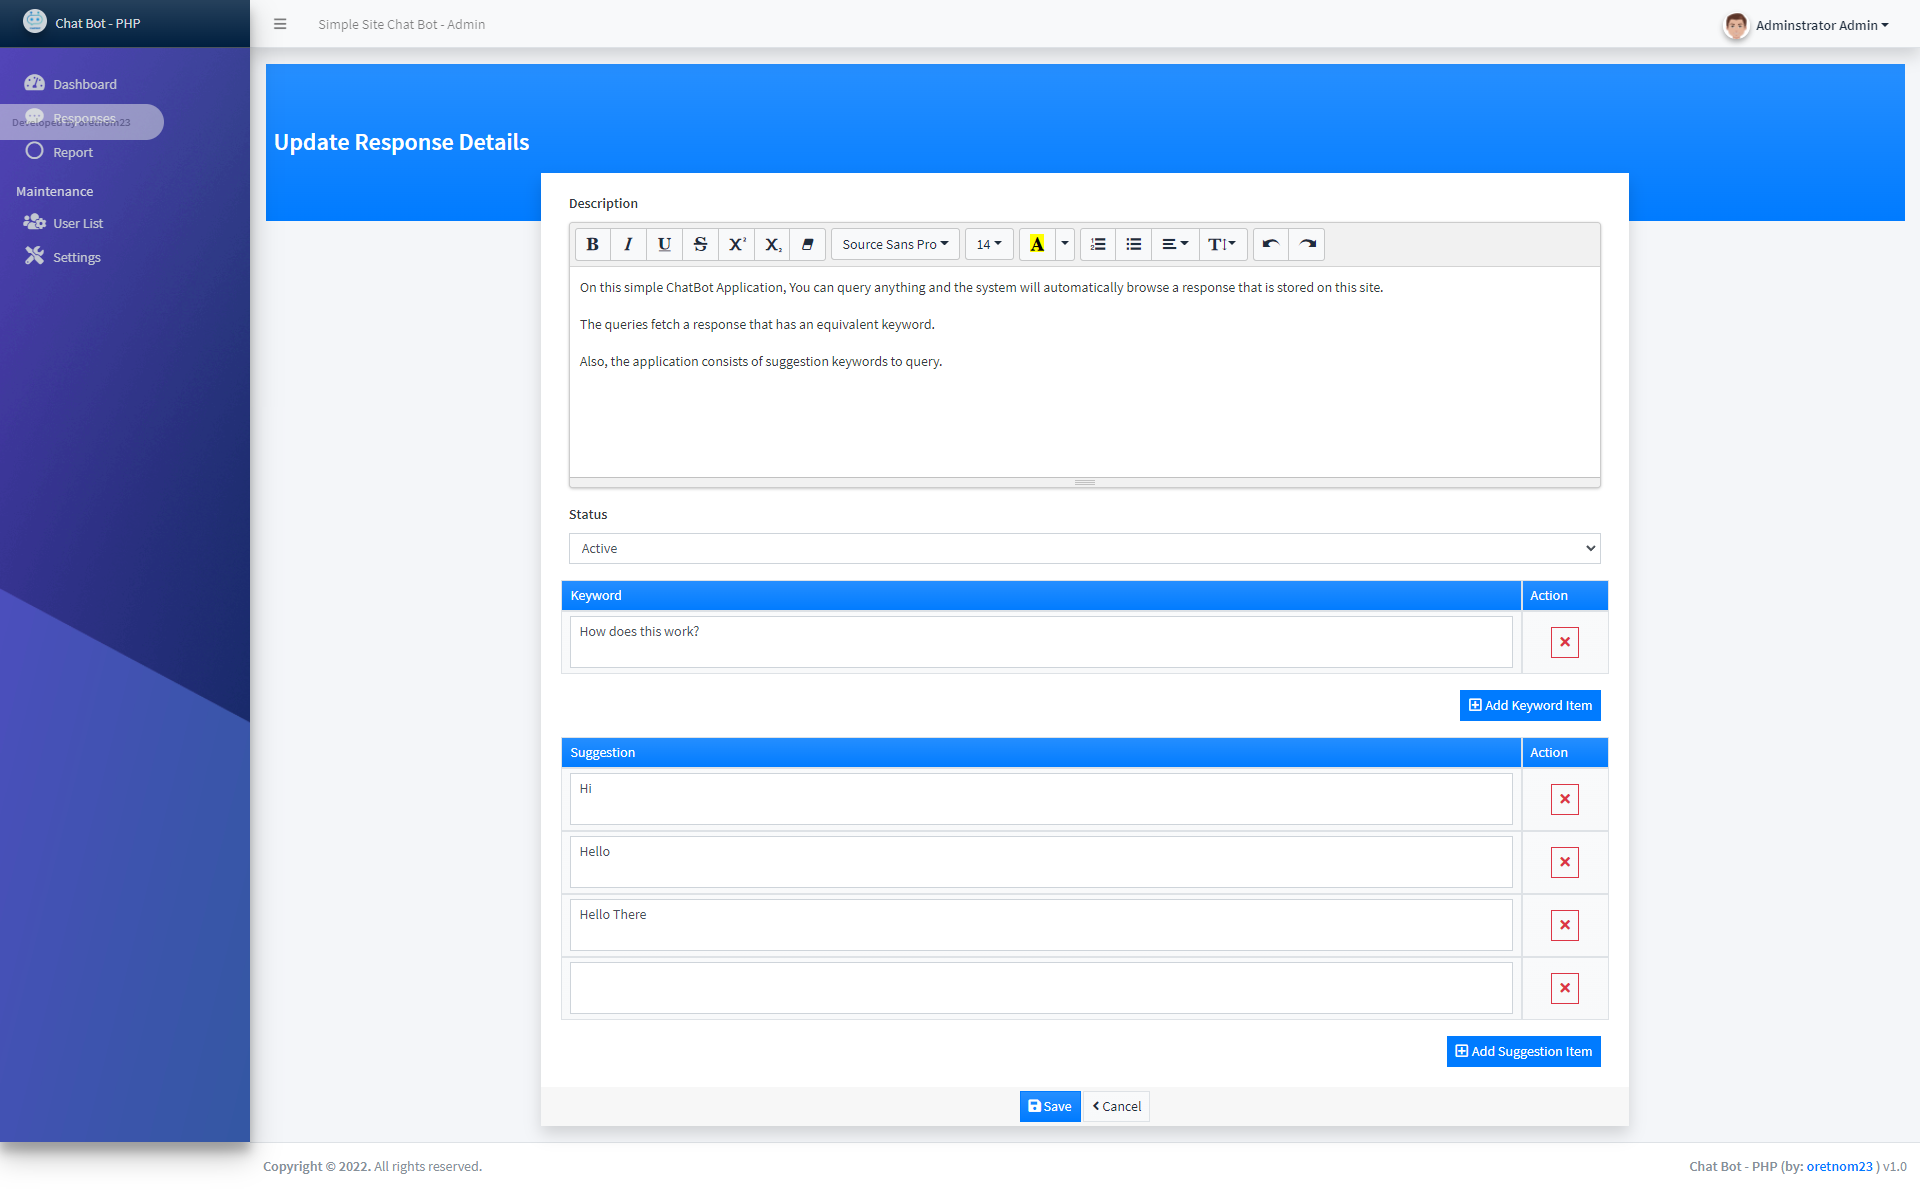Remove the 'Hi' suggestion row
This screenshot has width=1920, height=1190.
pos(1564,799)
